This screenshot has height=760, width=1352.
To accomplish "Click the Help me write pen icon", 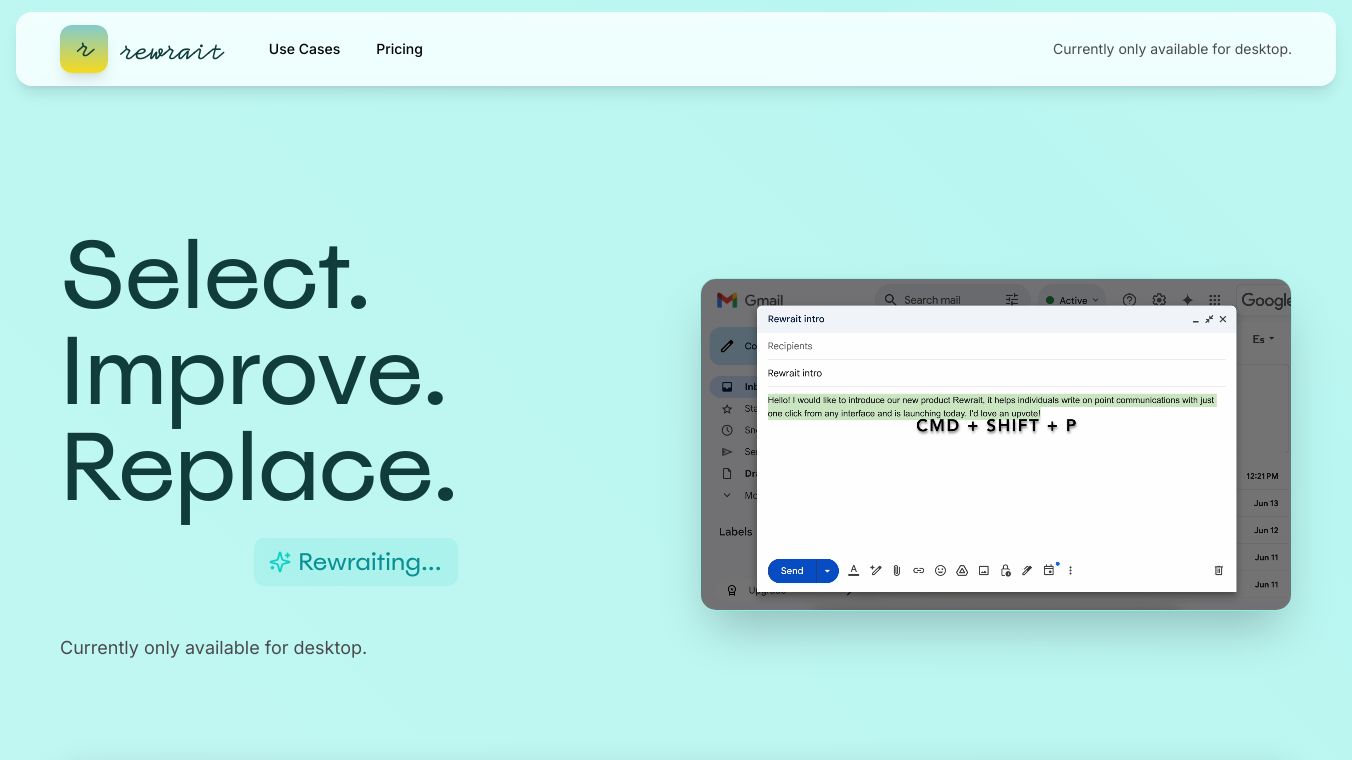I will (x=876, y=571).
